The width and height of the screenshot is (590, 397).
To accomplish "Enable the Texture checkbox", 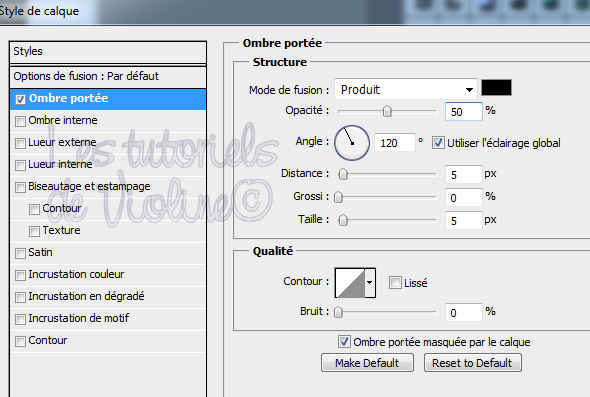I will (x=34, y=231).
